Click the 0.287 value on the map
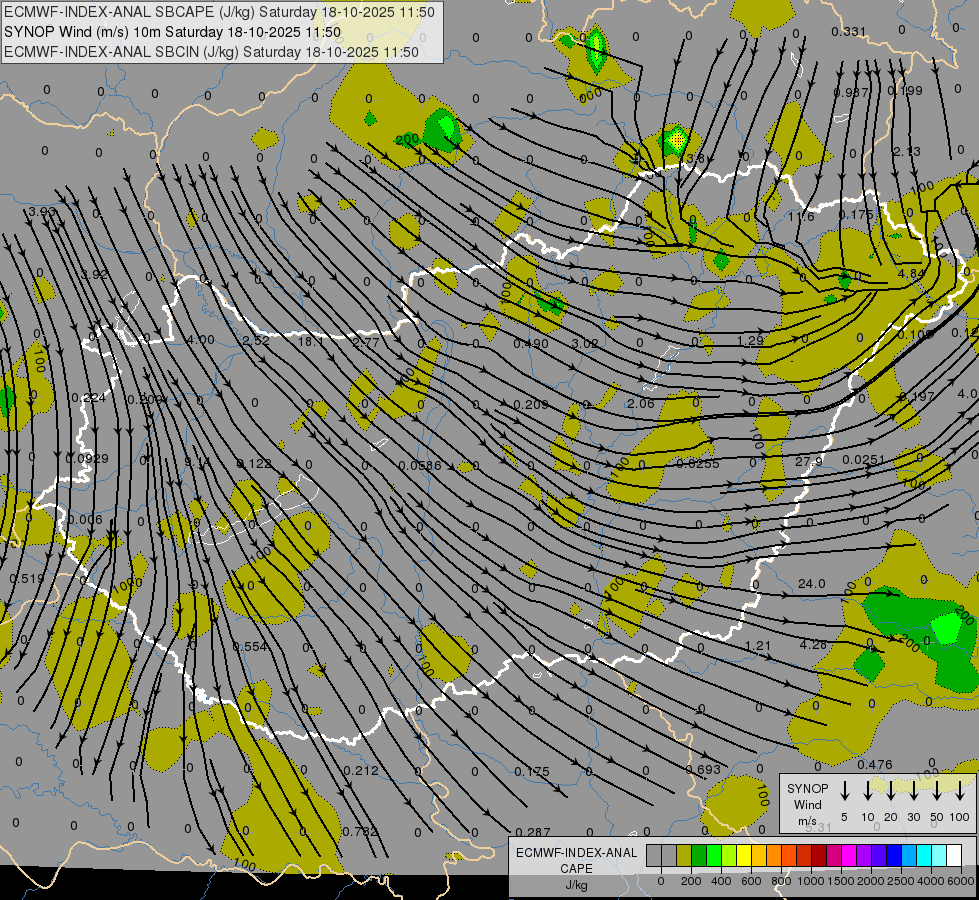 tap(533, 832)
